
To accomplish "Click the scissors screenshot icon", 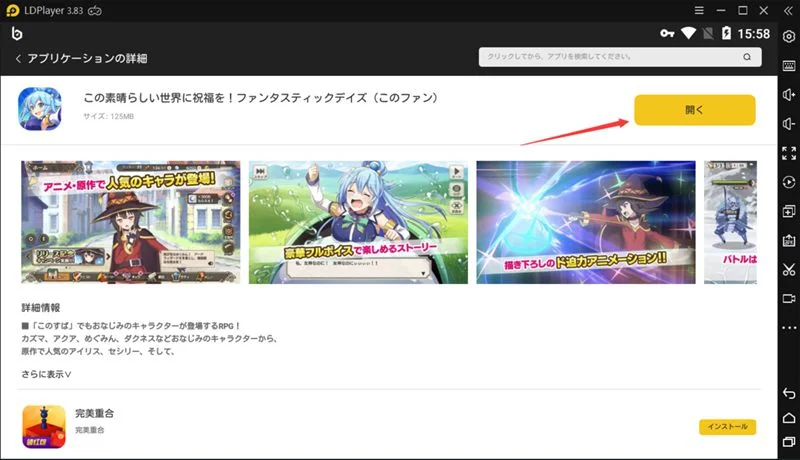I will tap(789, 269).
